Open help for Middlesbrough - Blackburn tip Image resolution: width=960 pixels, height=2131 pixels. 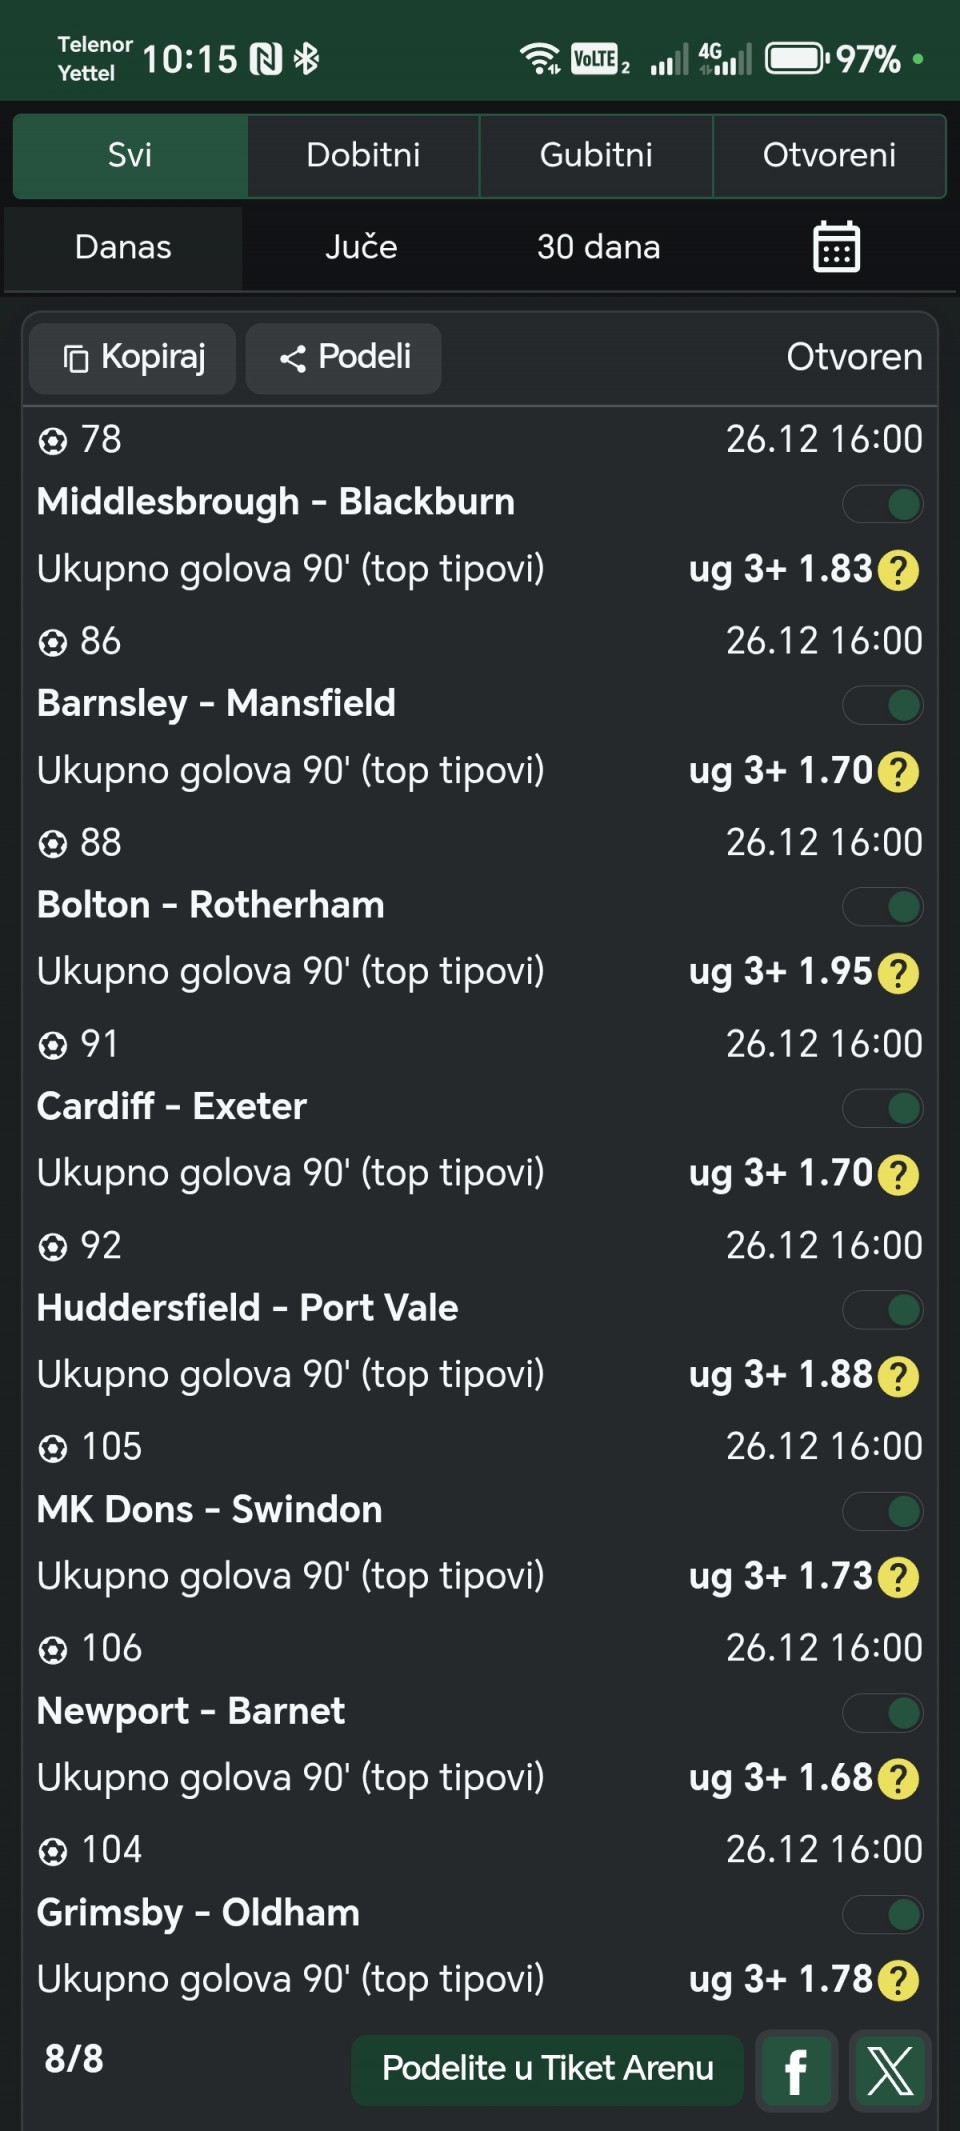coord(898,571)
